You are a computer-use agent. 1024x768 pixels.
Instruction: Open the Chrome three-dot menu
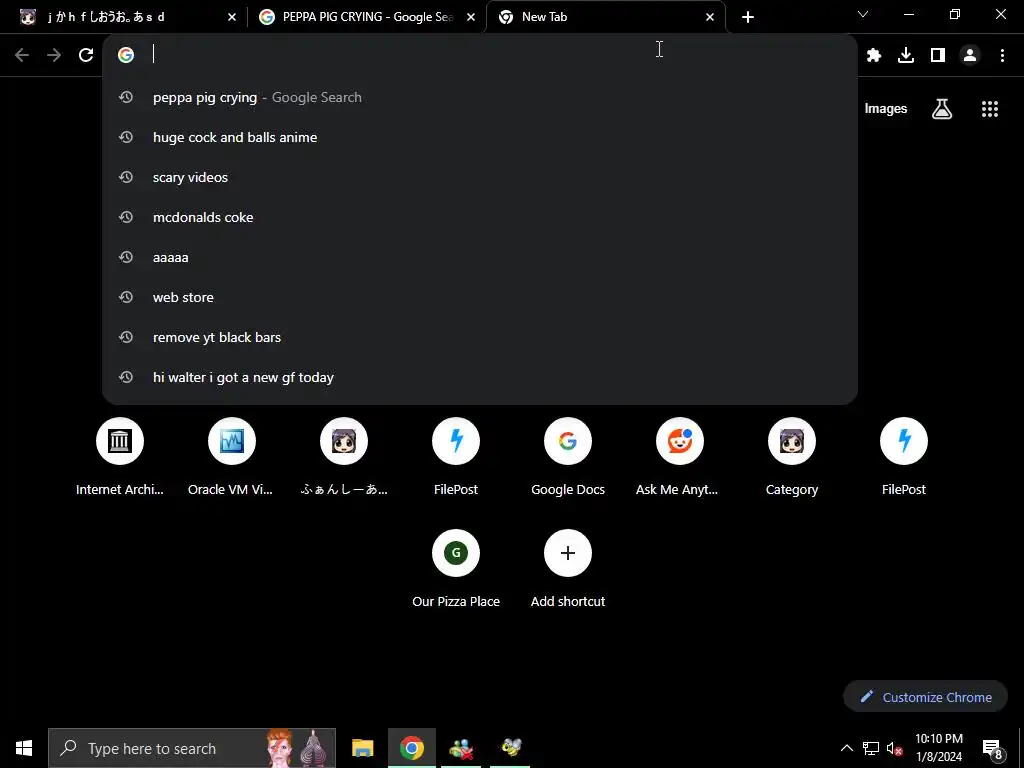[1002, 56]
